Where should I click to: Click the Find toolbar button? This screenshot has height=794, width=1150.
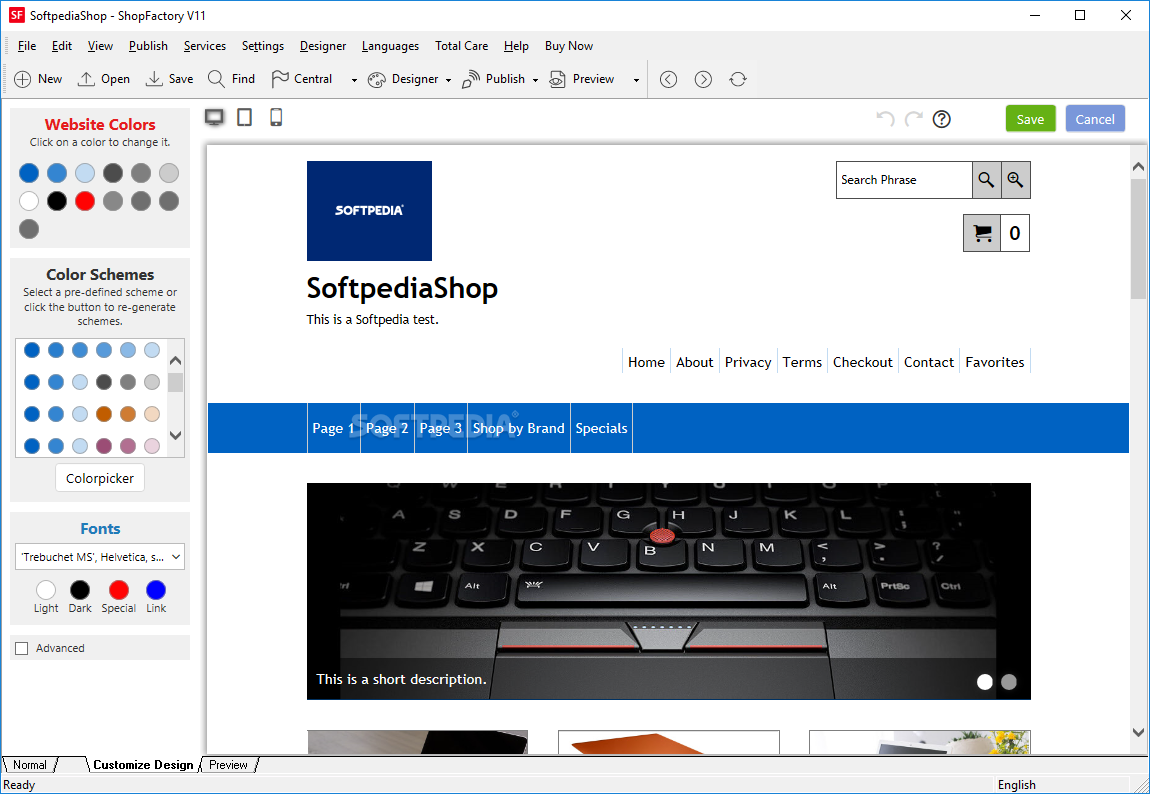(x=231, y=79)
